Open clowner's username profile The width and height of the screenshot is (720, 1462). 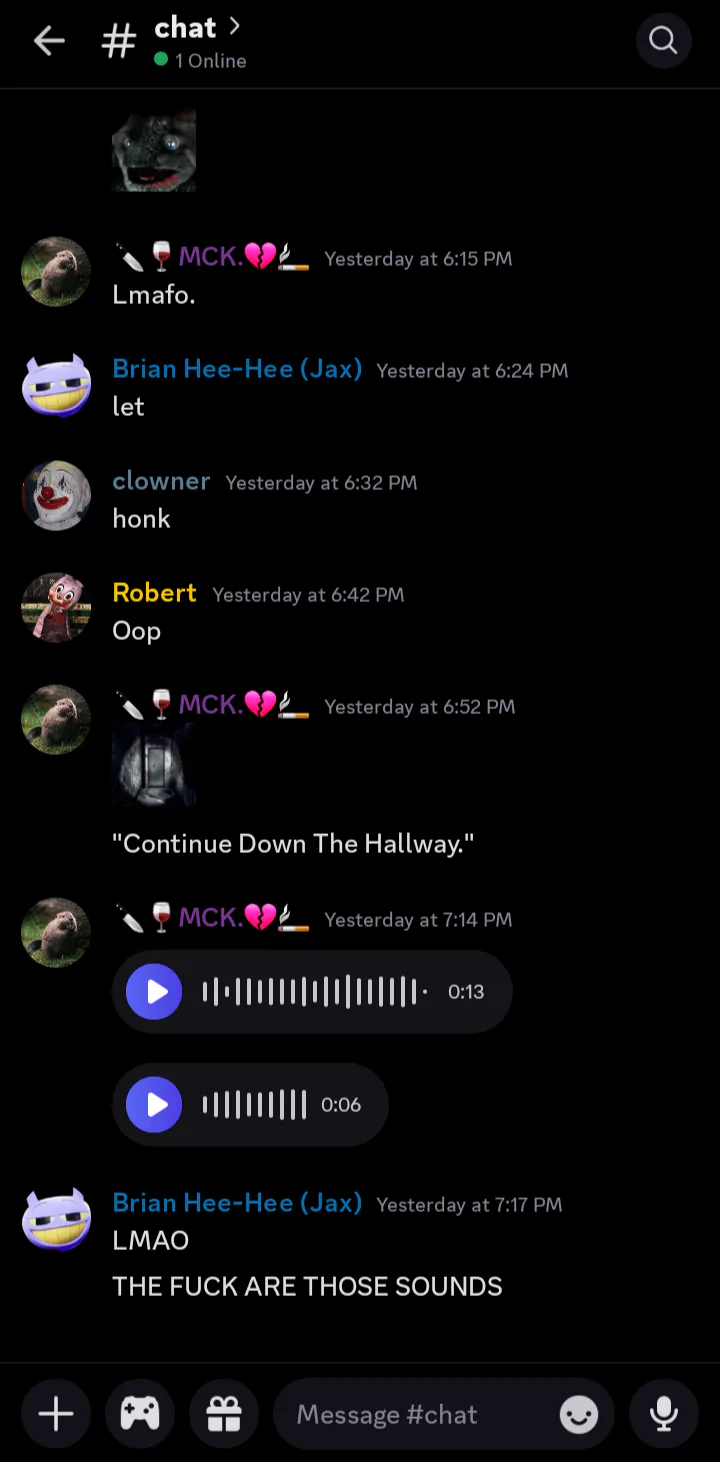click(161, 481)
